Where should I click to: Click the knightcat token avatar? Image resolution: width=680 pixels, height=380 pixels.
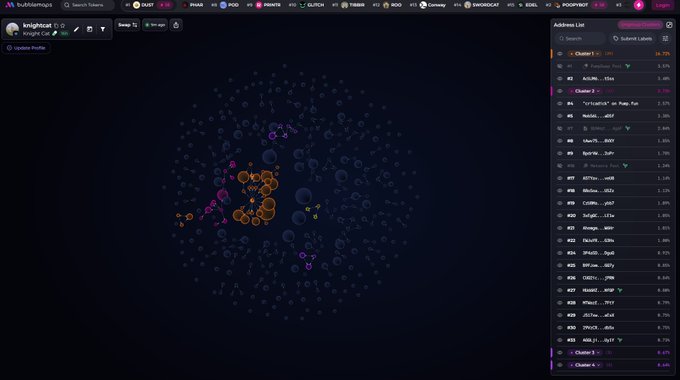[12, 29]
